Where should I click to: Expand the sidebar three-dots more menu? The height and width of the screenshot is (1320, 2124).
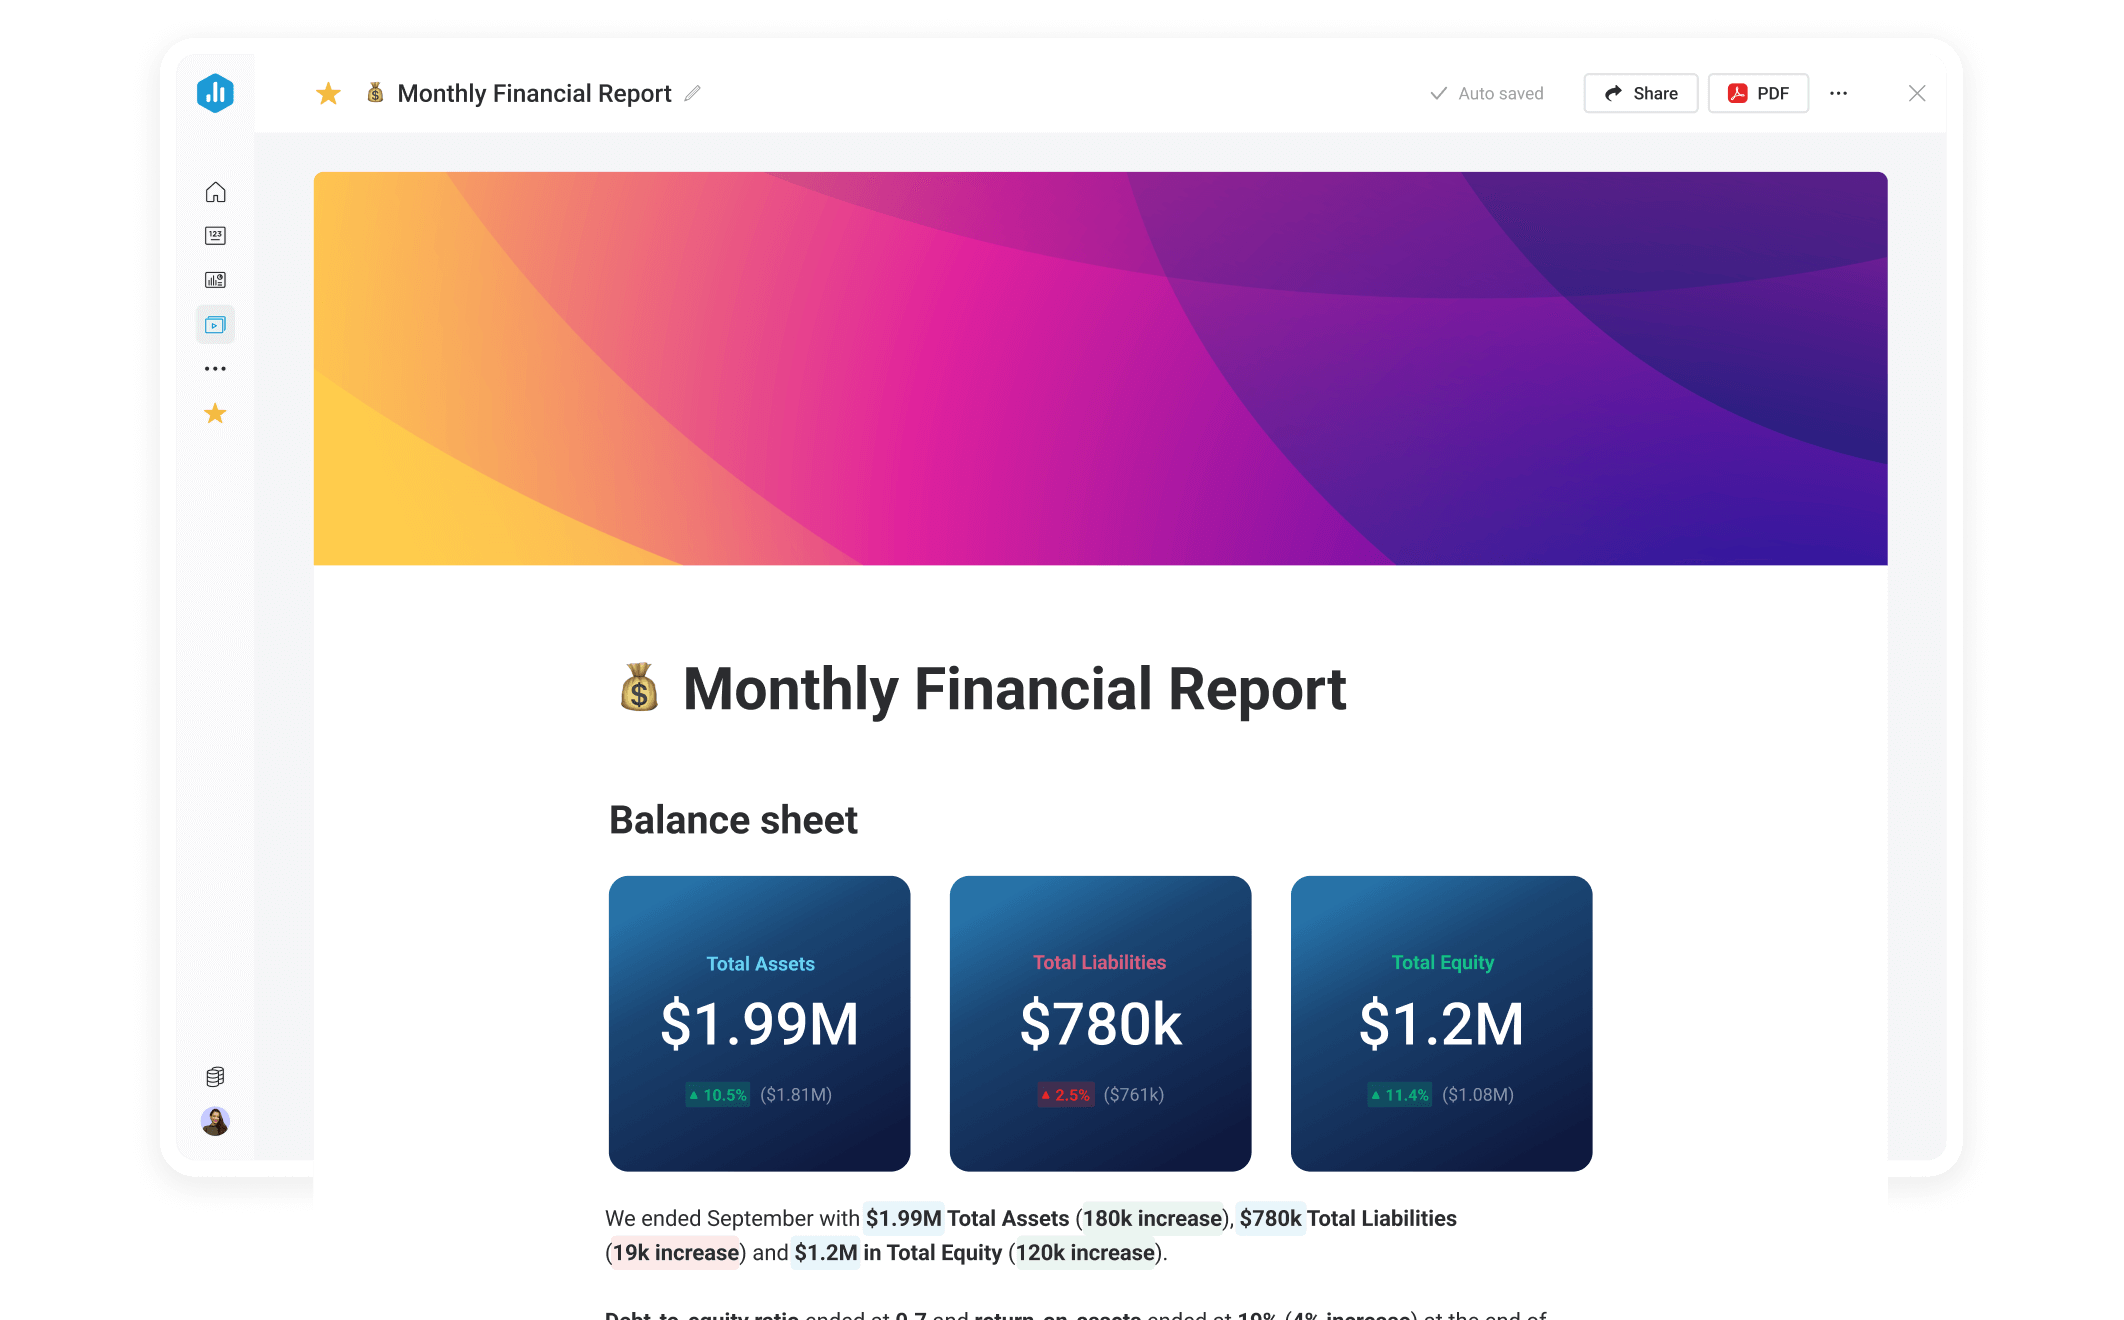[215, 369]
